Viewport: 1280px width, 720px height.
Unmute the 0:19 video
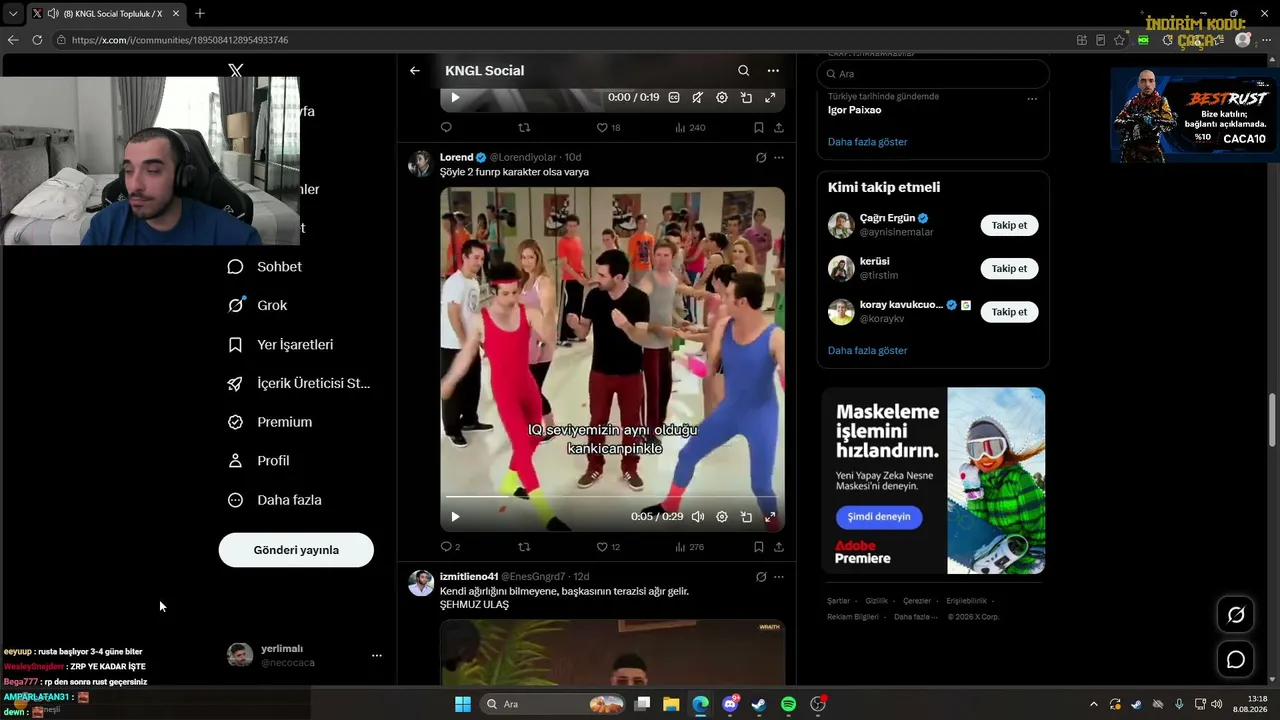(x=698, y=97)
